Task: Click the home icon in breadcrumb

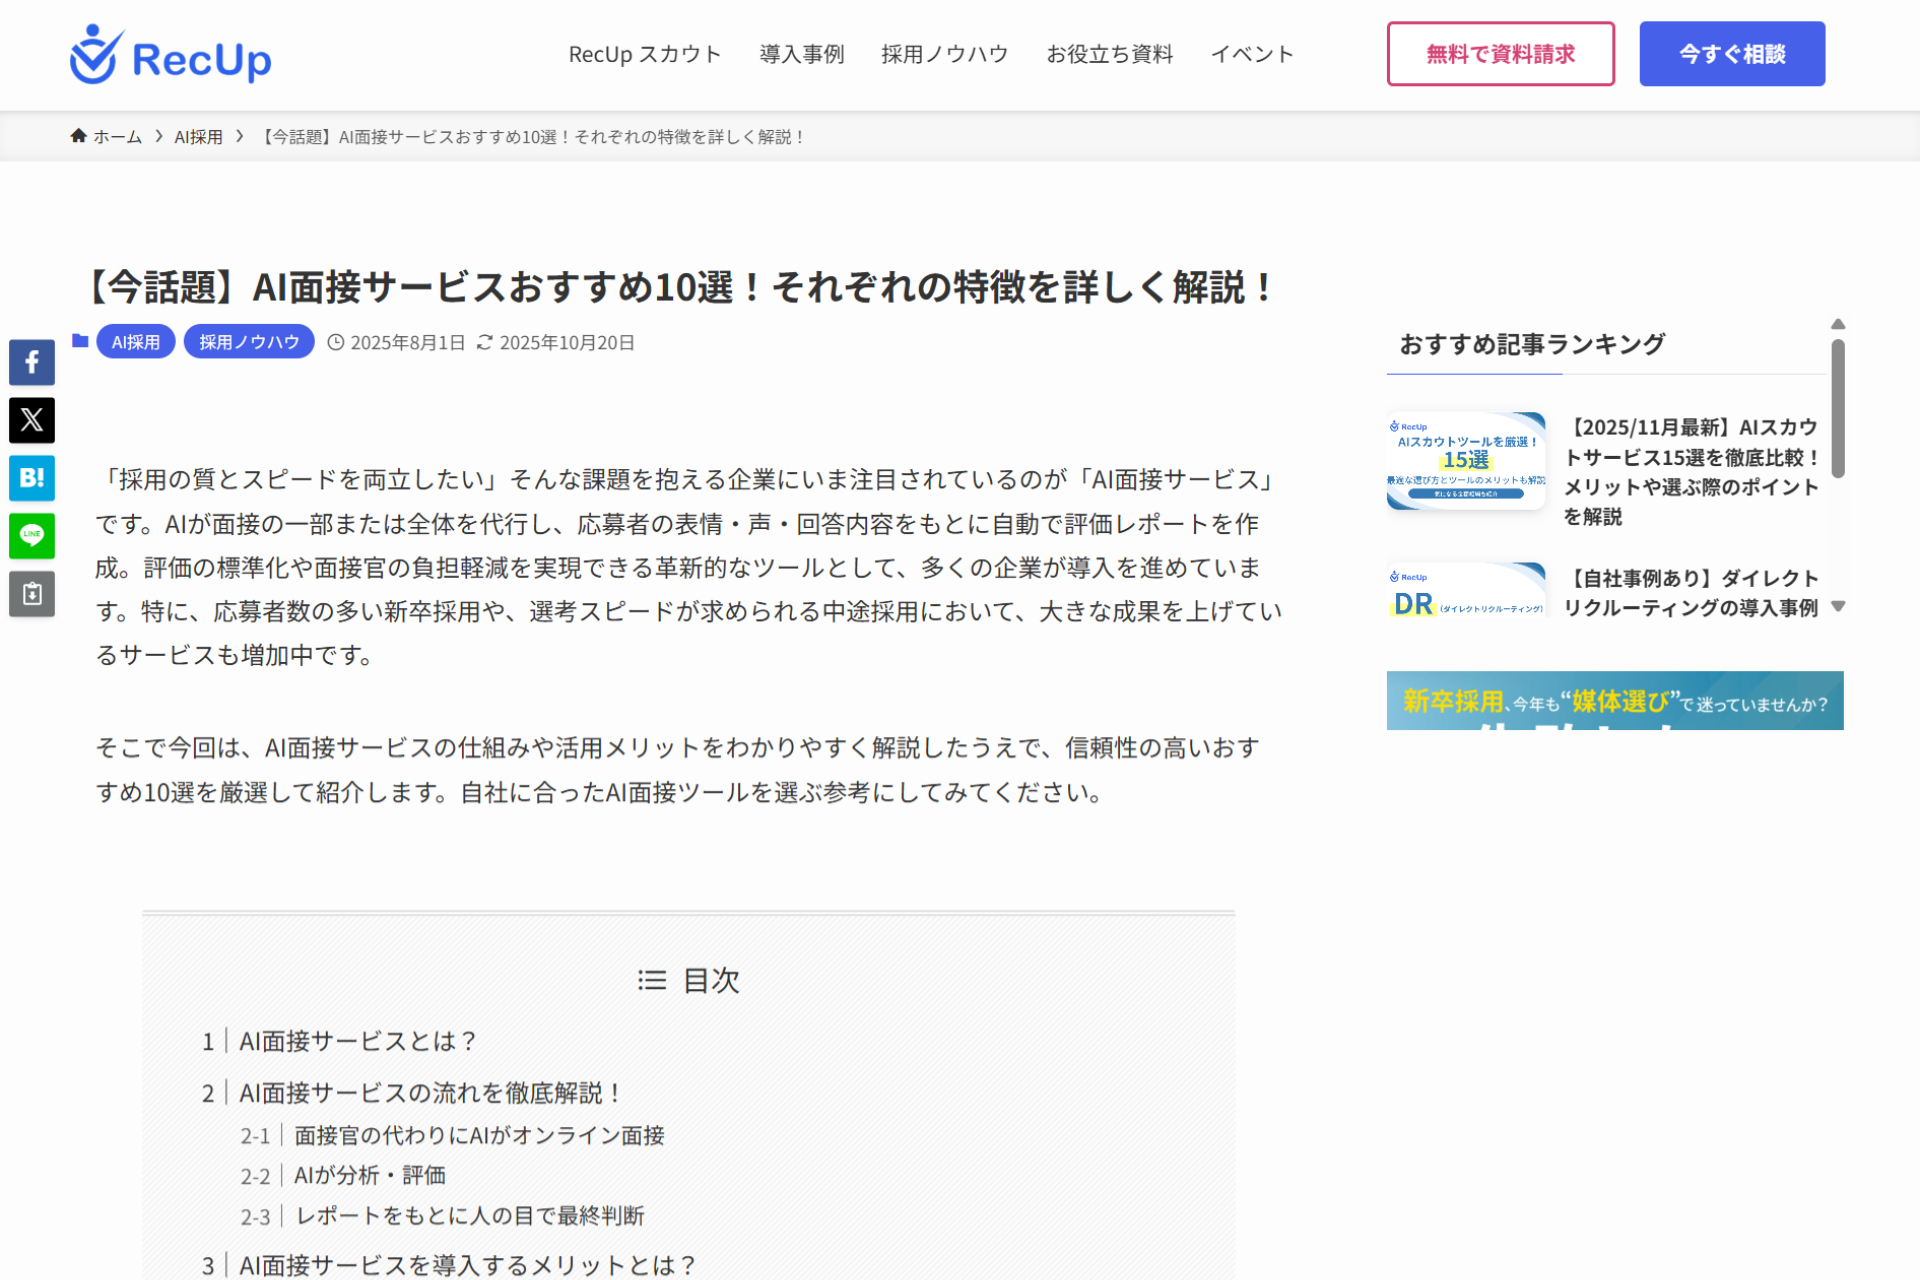Action: pos(78,136)
